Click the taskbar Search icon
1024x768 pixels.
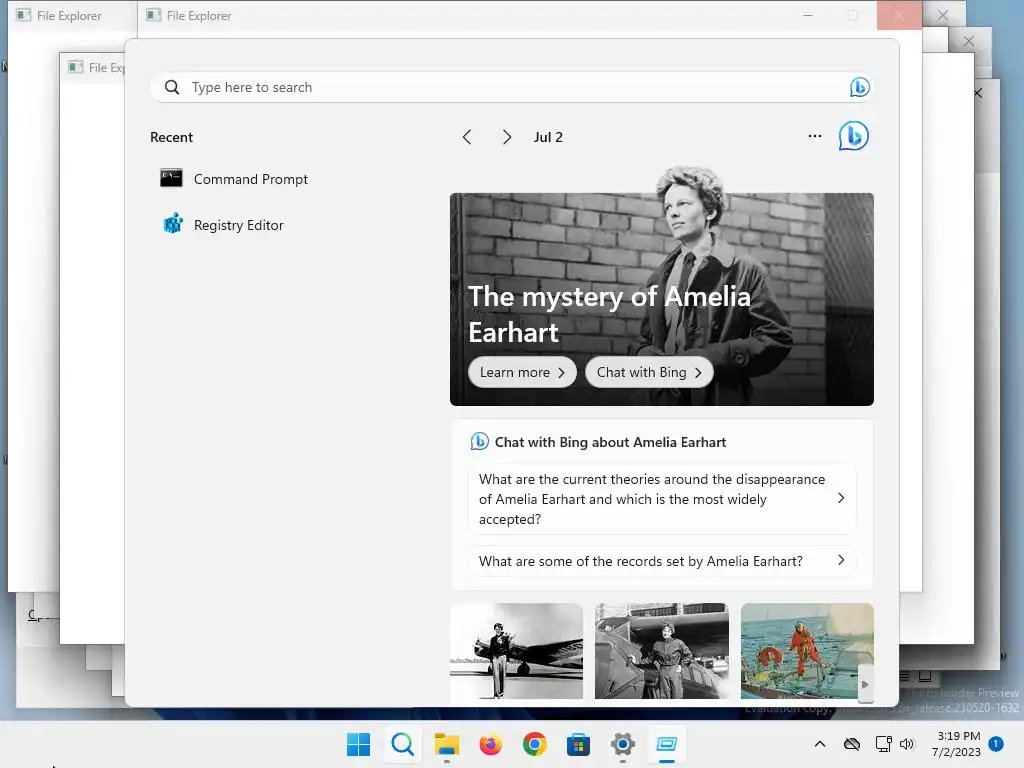point(402,744)
